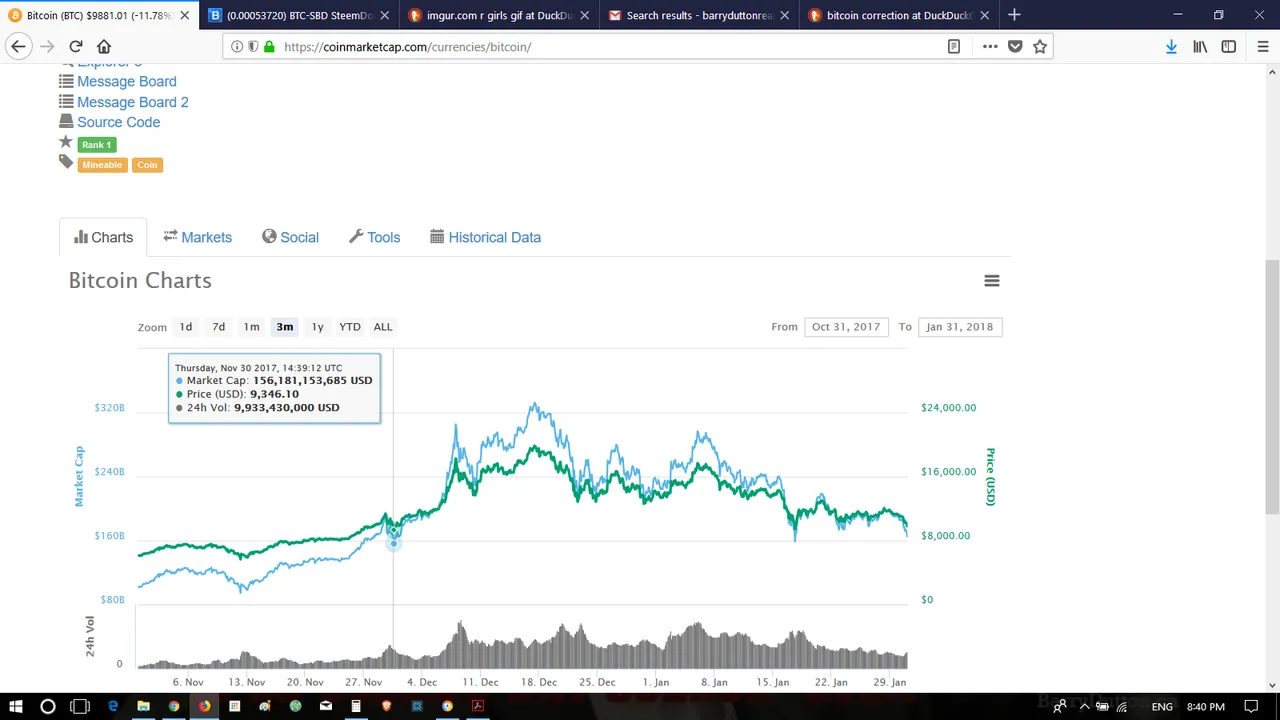The height and width of the screenshot is (720, 1280).
Task: Open the Firefox library menu
Action: pyautogui.click(x=1200, y=46)
